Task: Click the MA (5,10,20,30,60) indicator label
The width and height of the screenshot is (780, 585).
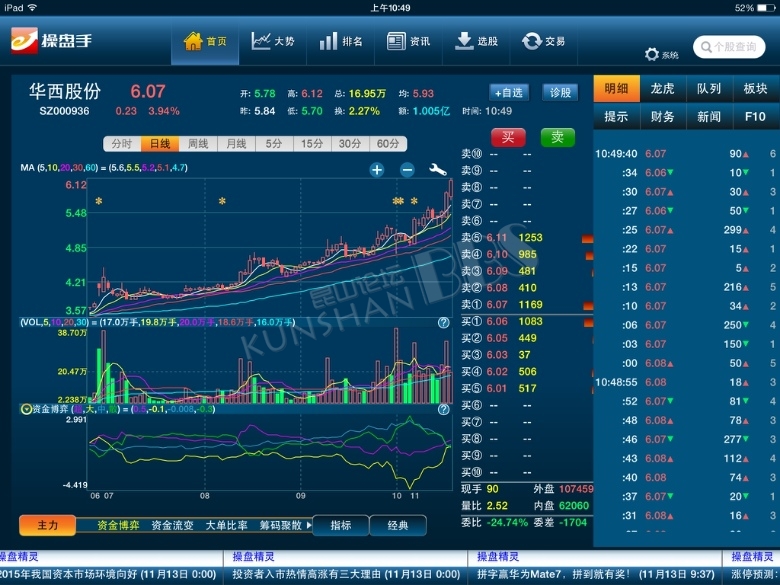Action: click(x=104, y=168)
